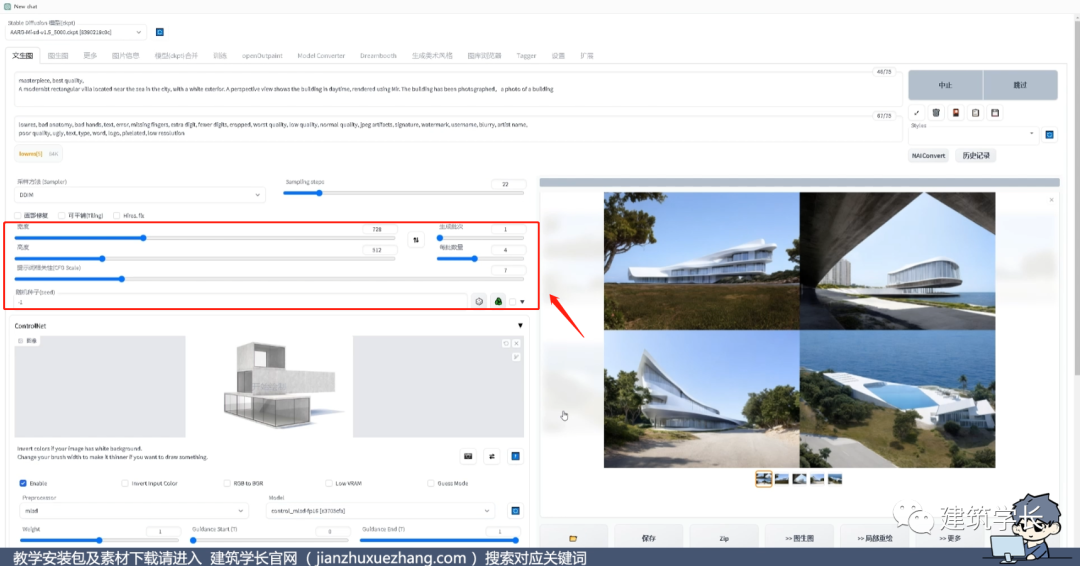Click the random seed dice icon
The width and height of the screenshot is (1080, 566).
click(479, 301)
